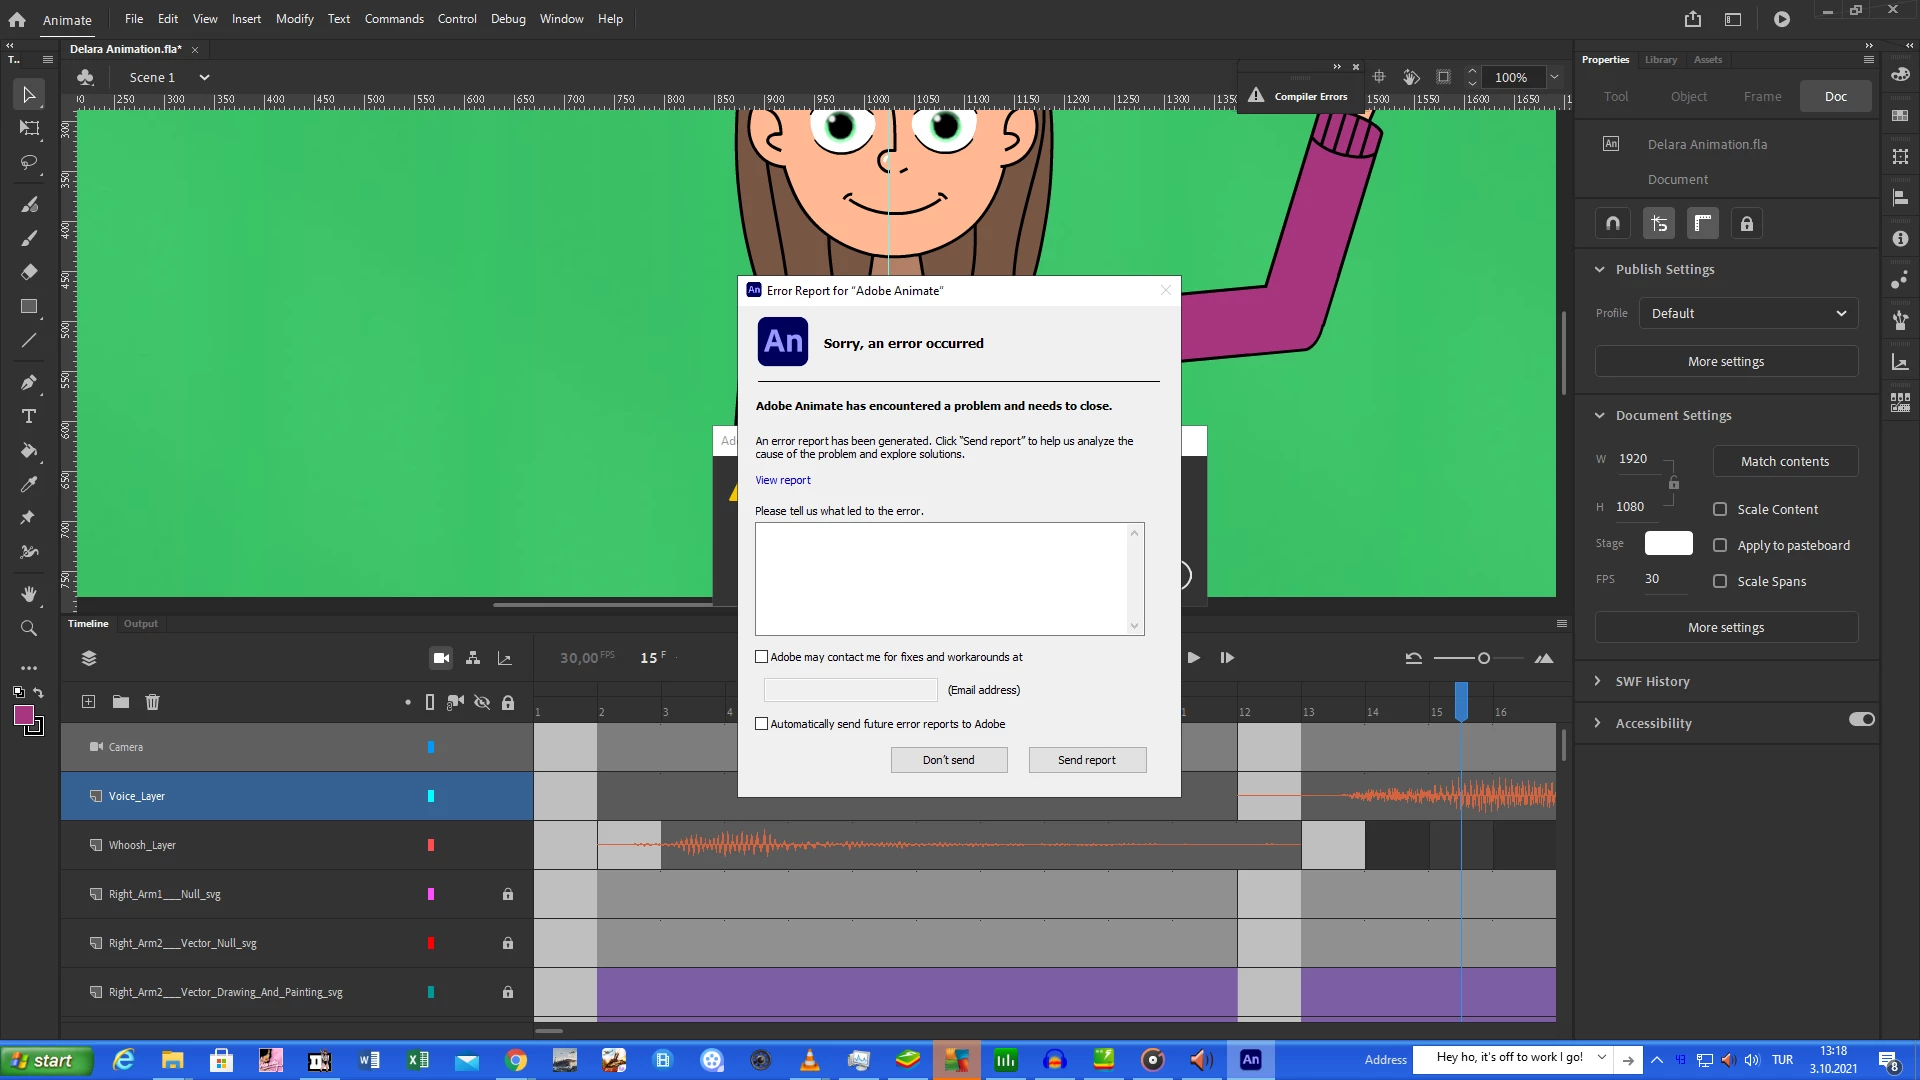Open the Profile Default dropdown
Screen dimensions: 1920x1080
tap(1748, 313)
